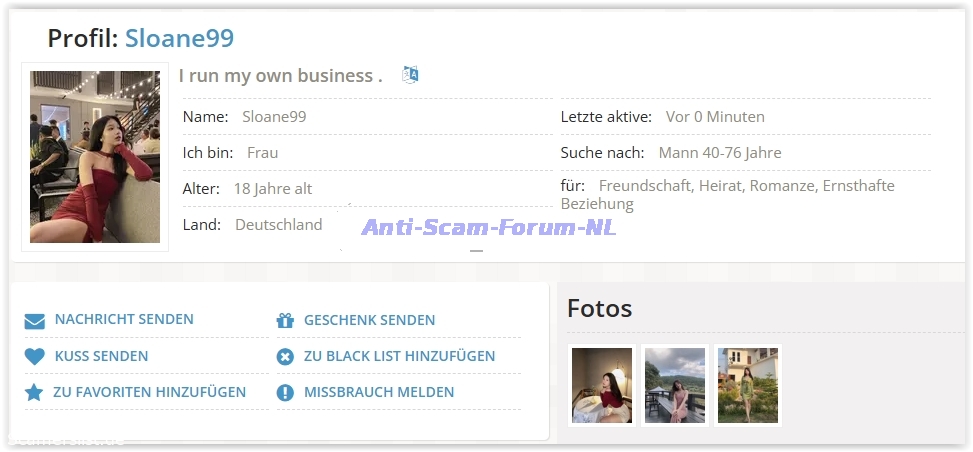Click the exclamation mark report icon
Image resolution: width=973 pixels, height=452 pixels.
click(285, 393)
